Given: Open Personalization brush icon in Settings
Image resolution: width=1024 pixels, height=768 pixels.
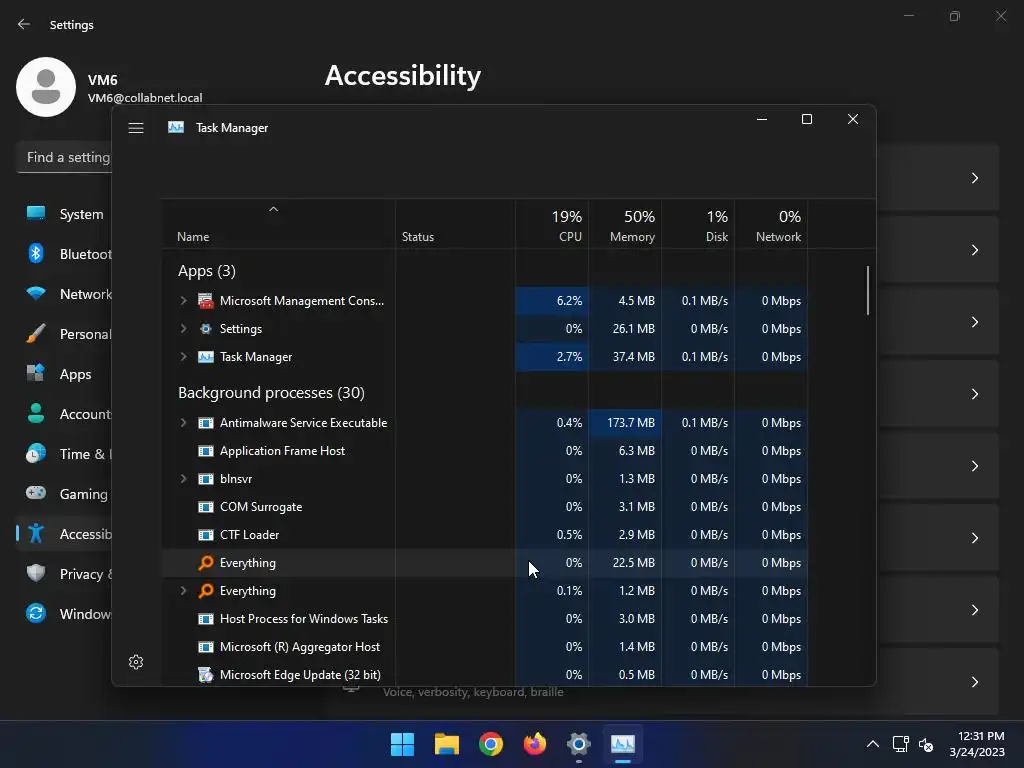Looking at the screenshot, I should click(36, 334).
